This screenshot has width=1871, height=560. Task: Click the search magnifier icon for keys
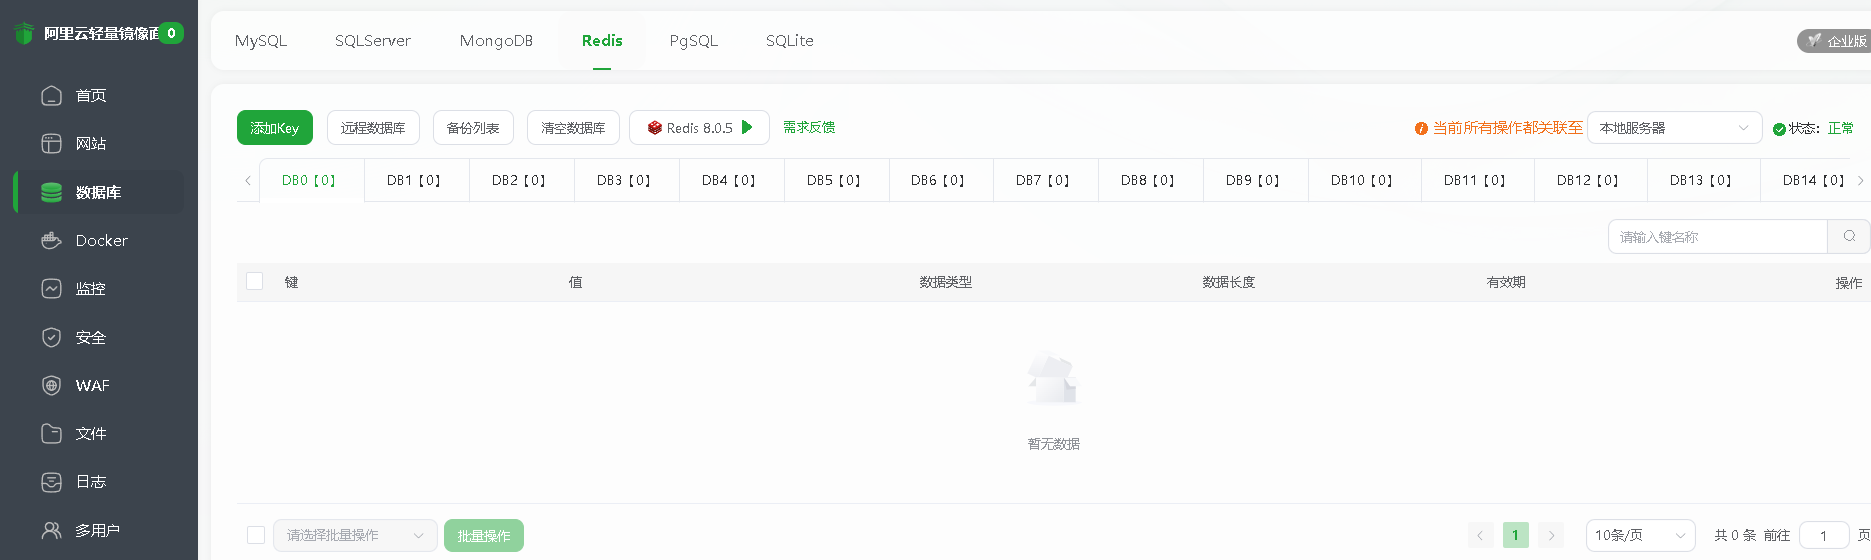1849,236
